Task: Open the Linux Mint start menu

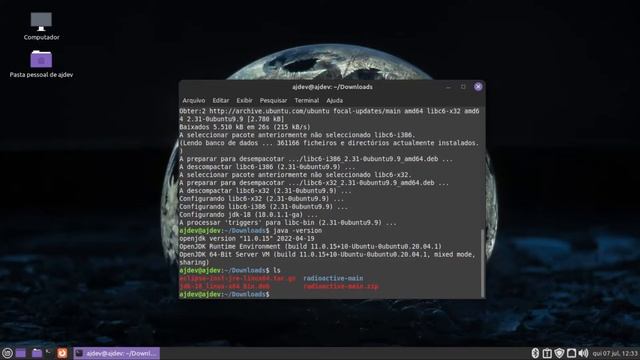Action: tap(7, 353)
